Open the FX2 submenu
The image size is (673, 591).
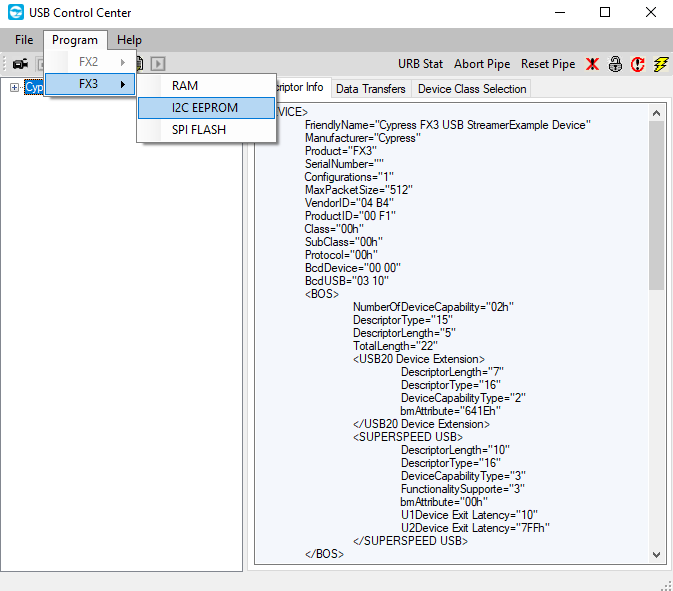point(90,62)
